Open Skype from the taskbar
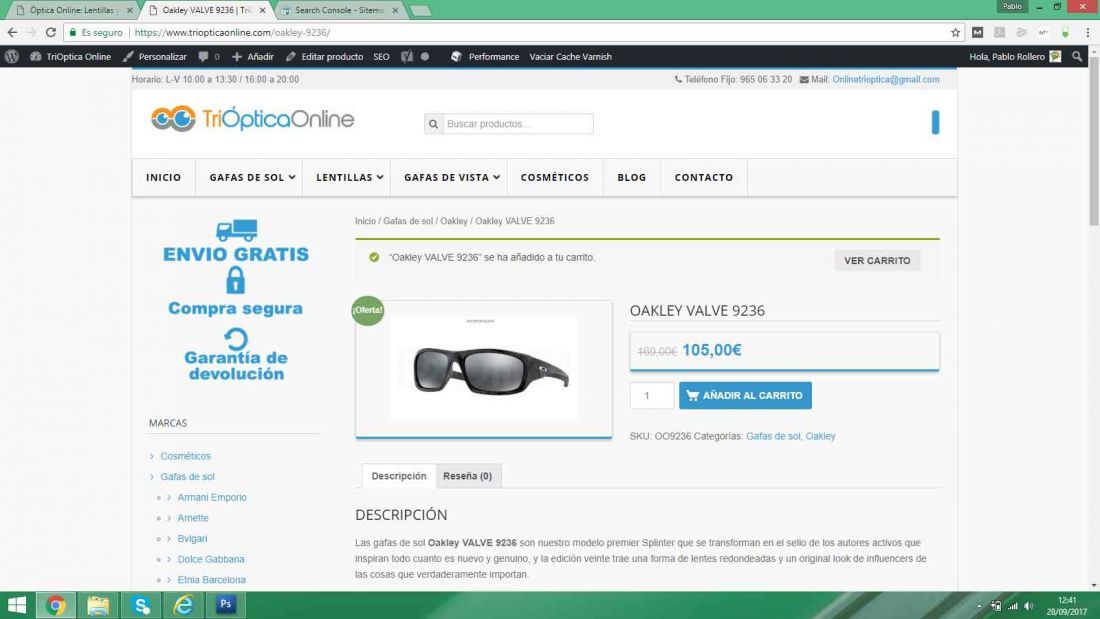Viewport: 1100px width, 619px height. click(x=141, y=605)
